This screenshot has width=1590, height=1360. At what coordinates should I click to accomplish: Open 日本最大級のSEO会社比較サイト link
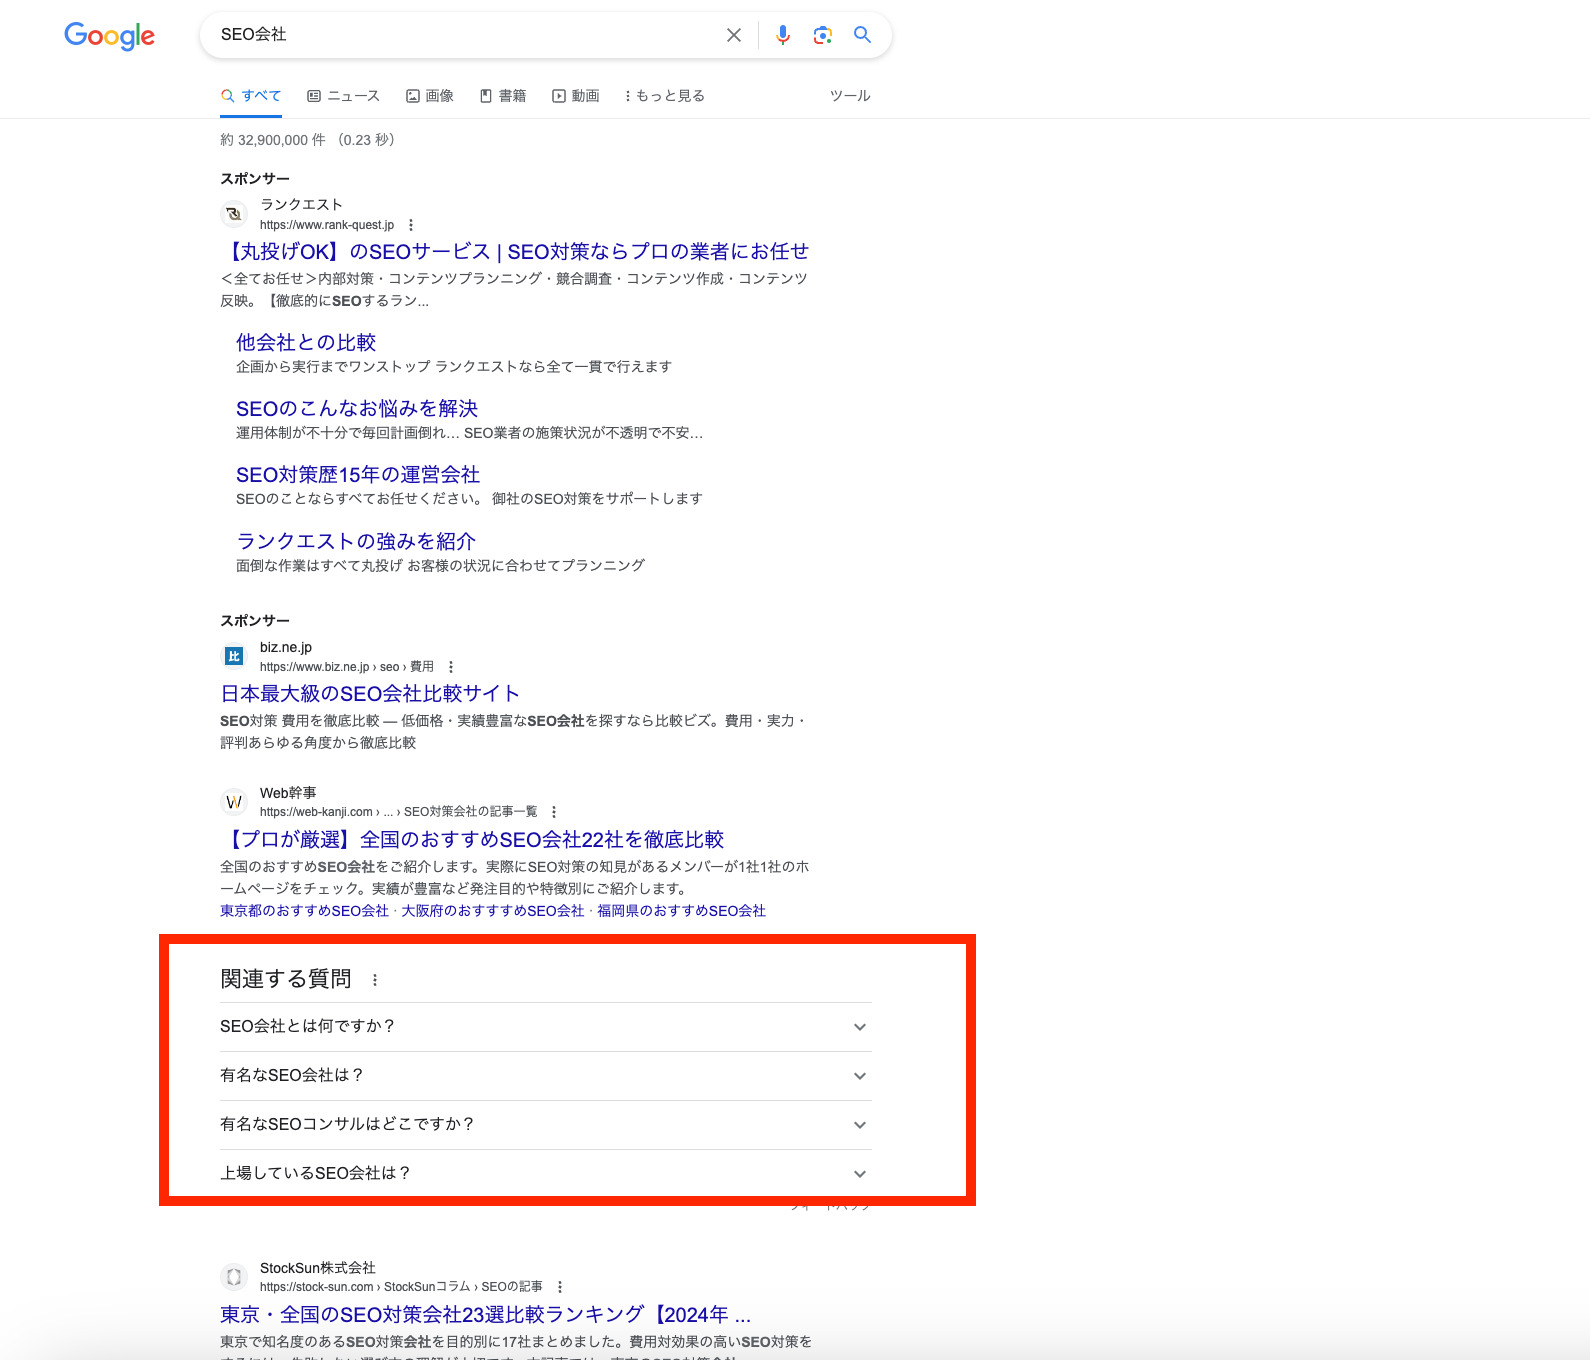(x=370, y=694)
